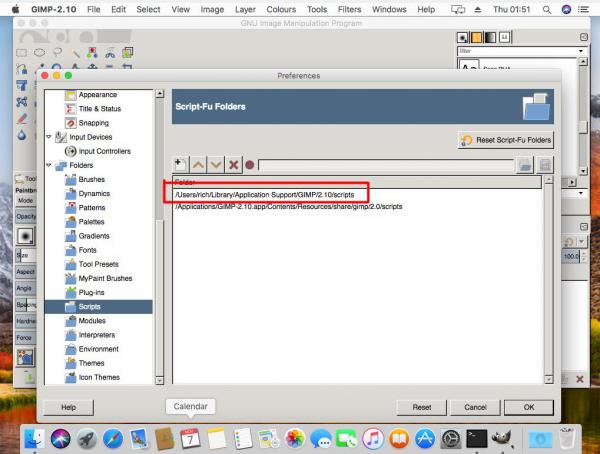Open the Tools menu
Image resolution: width=600 pixels, height=454 pixels.
click(x=317, y=10)
